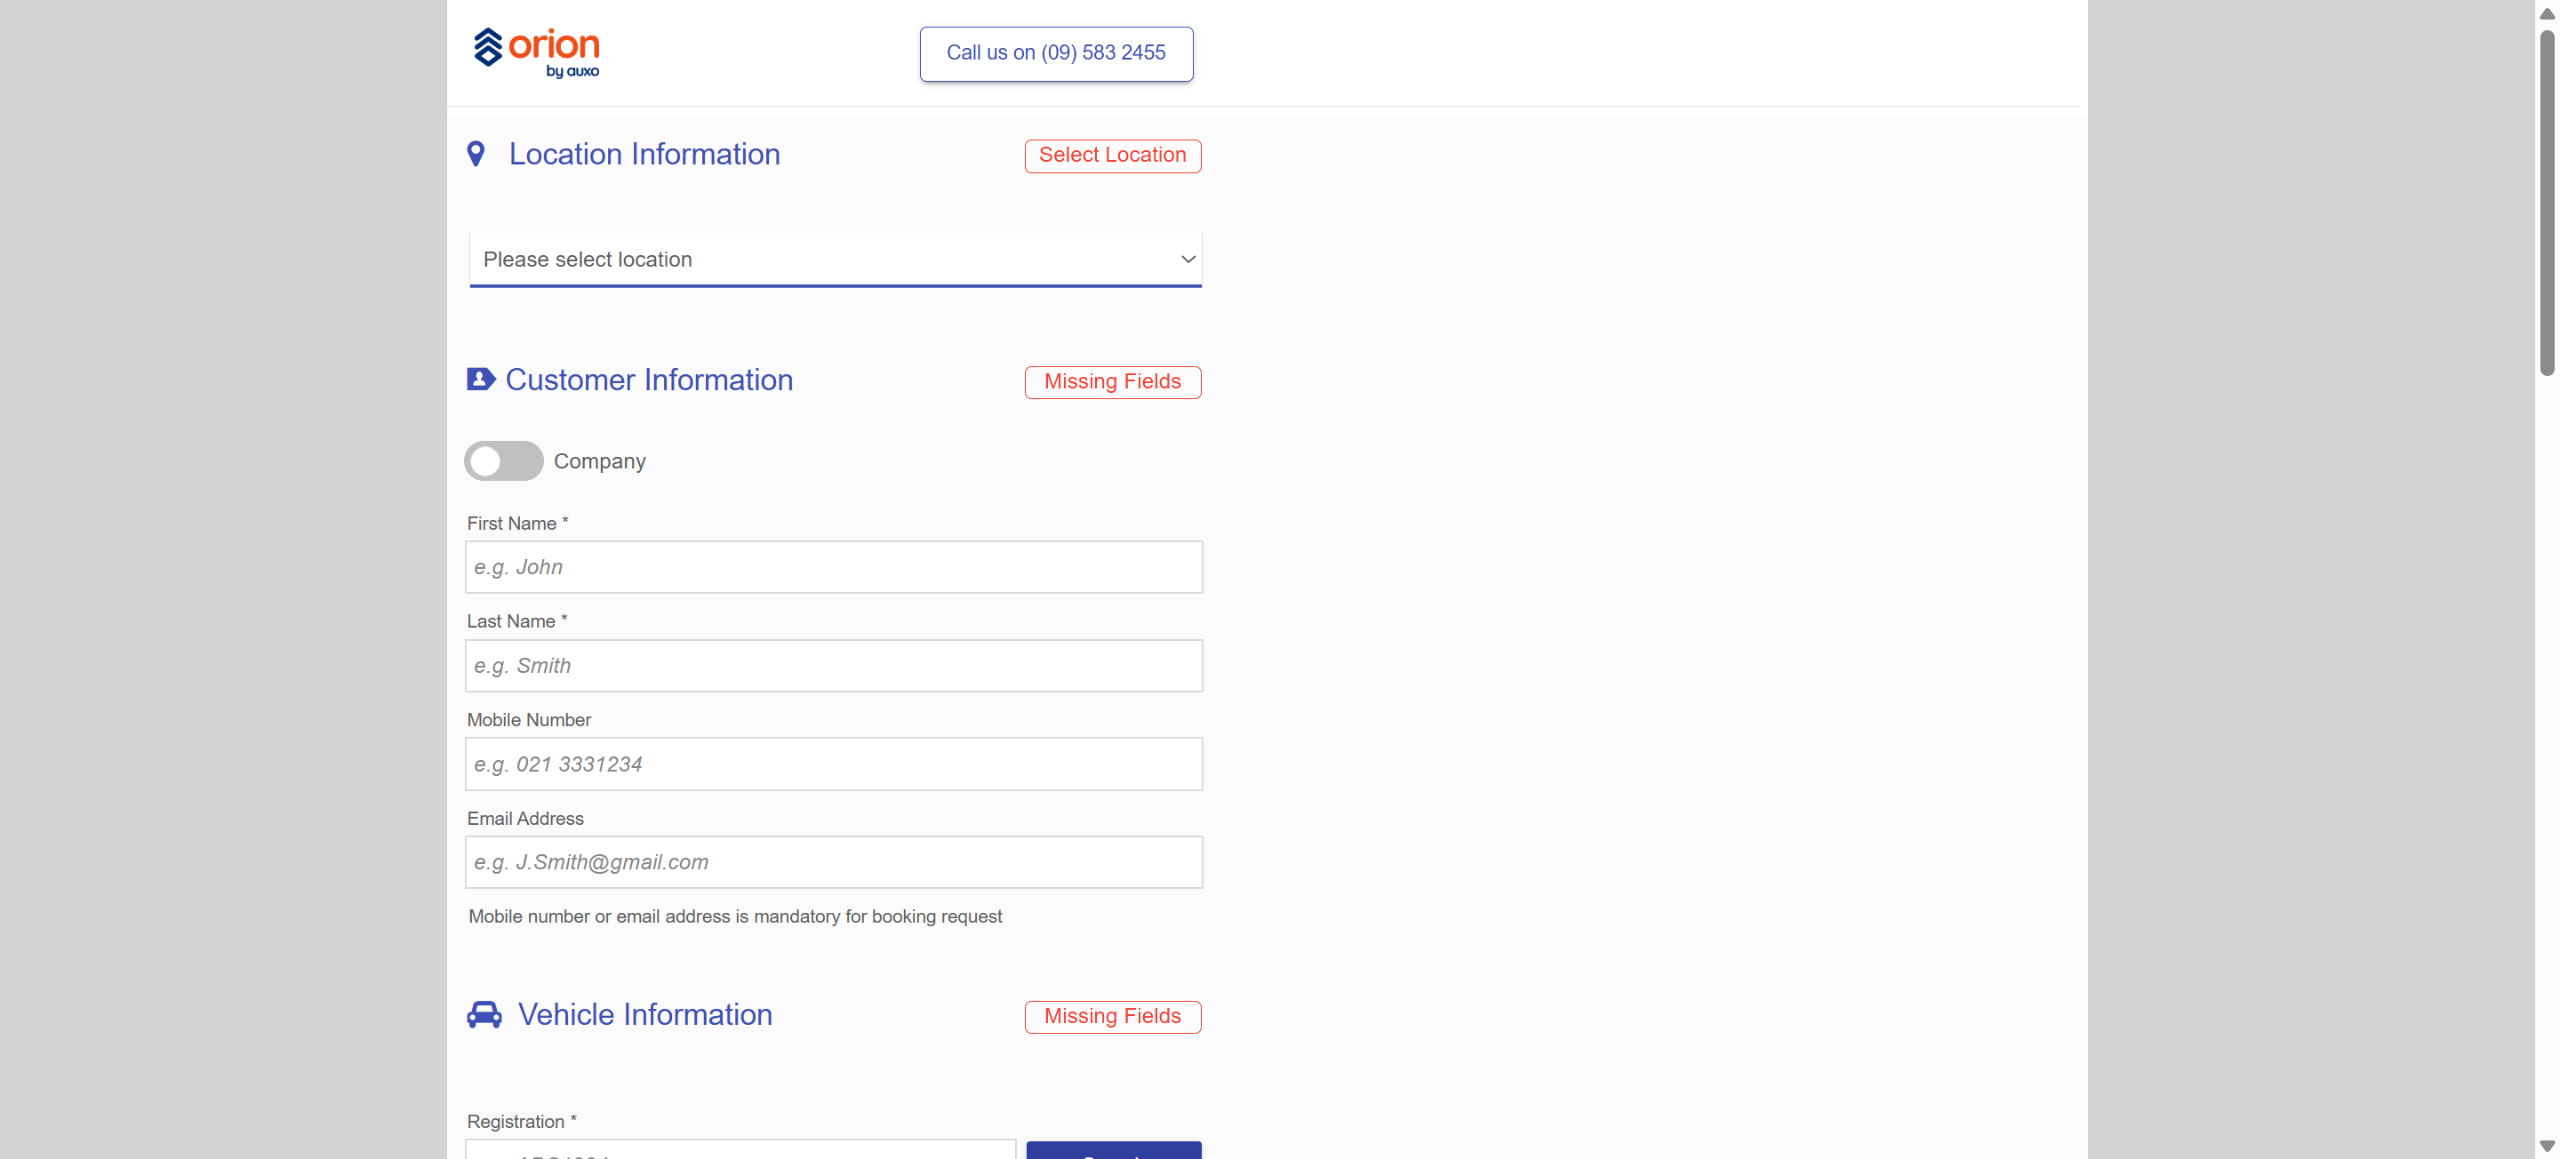Click the Registration input field
This screenshot has height=1159, width=2560.
click(x=740, y=1150)
